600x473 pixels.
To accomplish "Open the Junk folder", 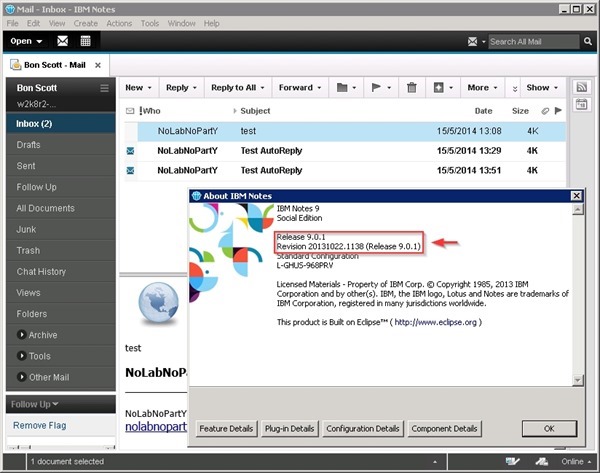I will tap(61, 229).
